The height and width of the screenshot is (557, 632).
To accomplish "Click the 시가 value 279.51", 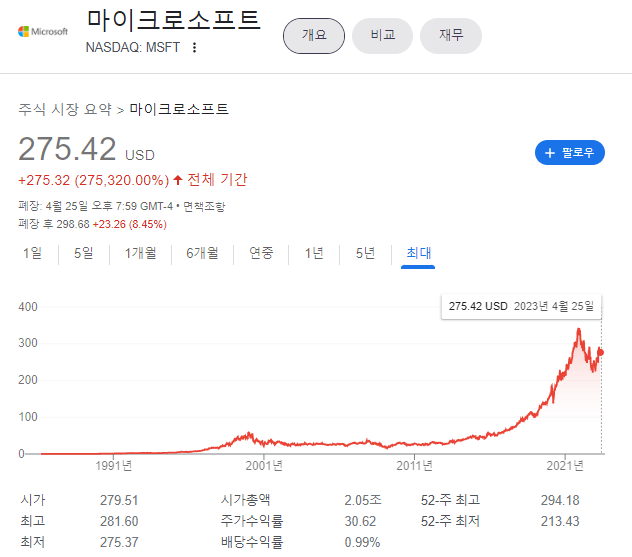I will click(119, 501).
